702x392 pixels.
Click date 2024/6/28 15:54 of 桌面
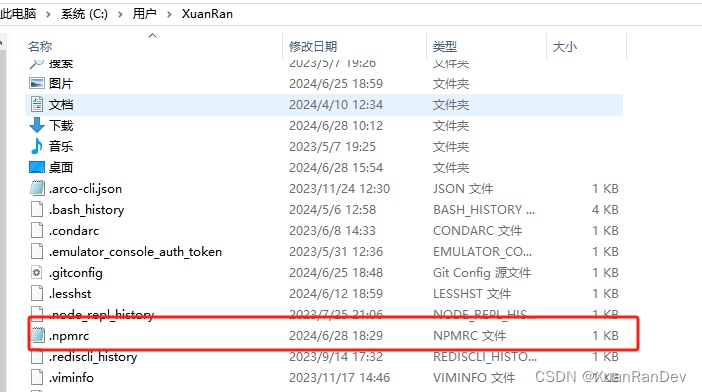click(336, 167)
